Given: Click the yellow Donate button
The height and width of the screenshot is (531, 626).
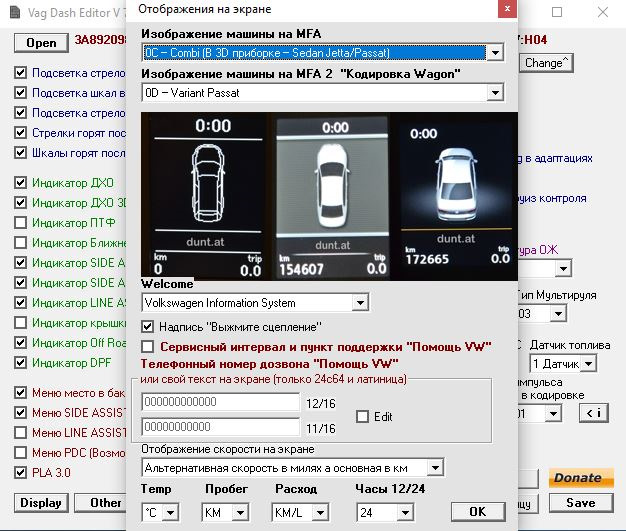Looking at the screenshot, I should [577, 478].
